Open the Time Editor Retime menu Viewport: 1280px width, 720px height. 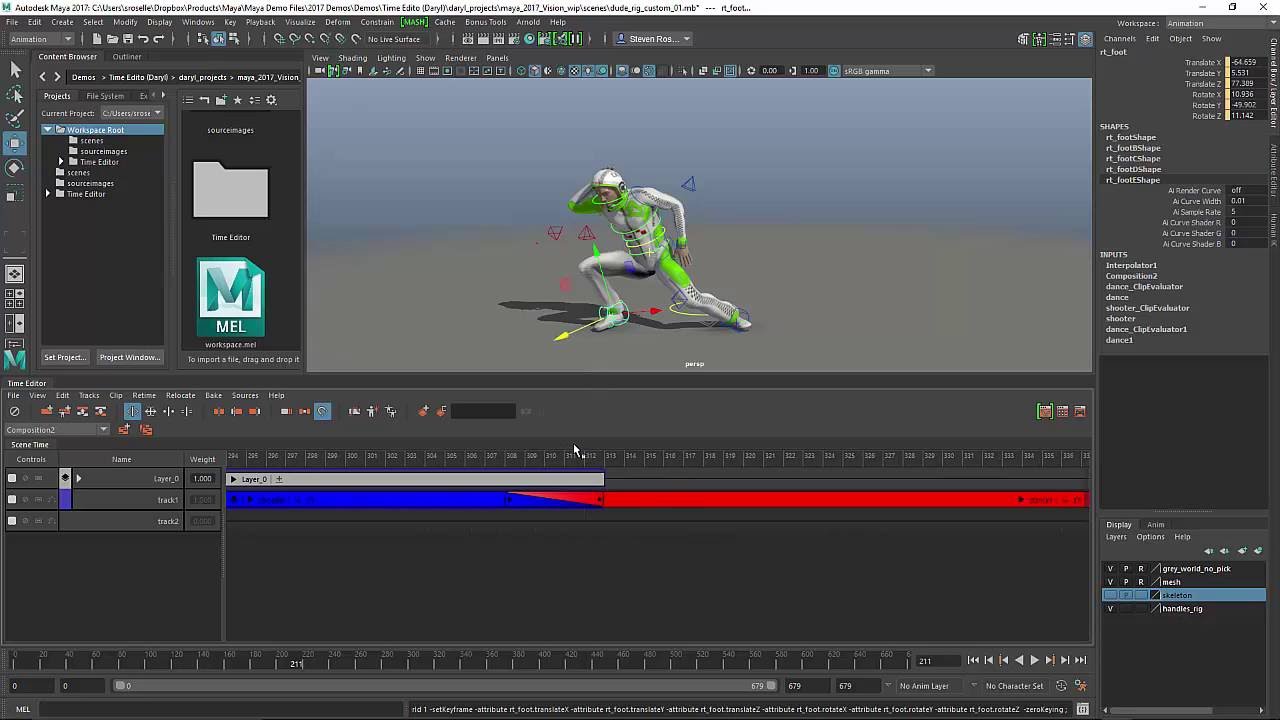click(144, 395)
